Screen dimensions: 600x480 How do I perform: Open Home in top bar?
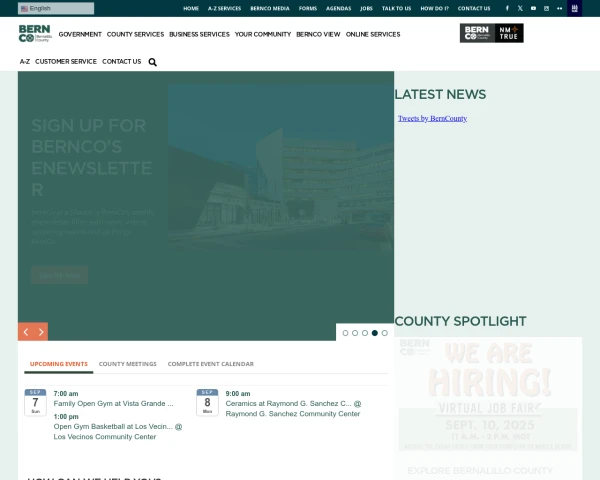click(x=191, y=8)
